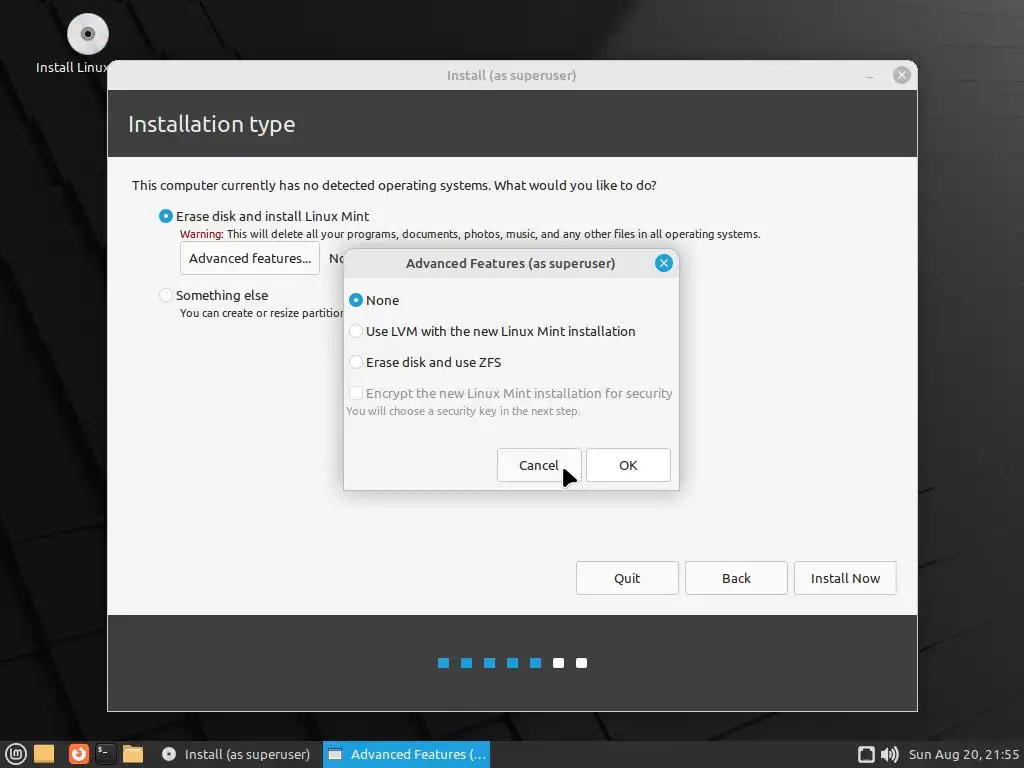
Task: Show desktop from the taskbar icon
Action: point(44,754)
